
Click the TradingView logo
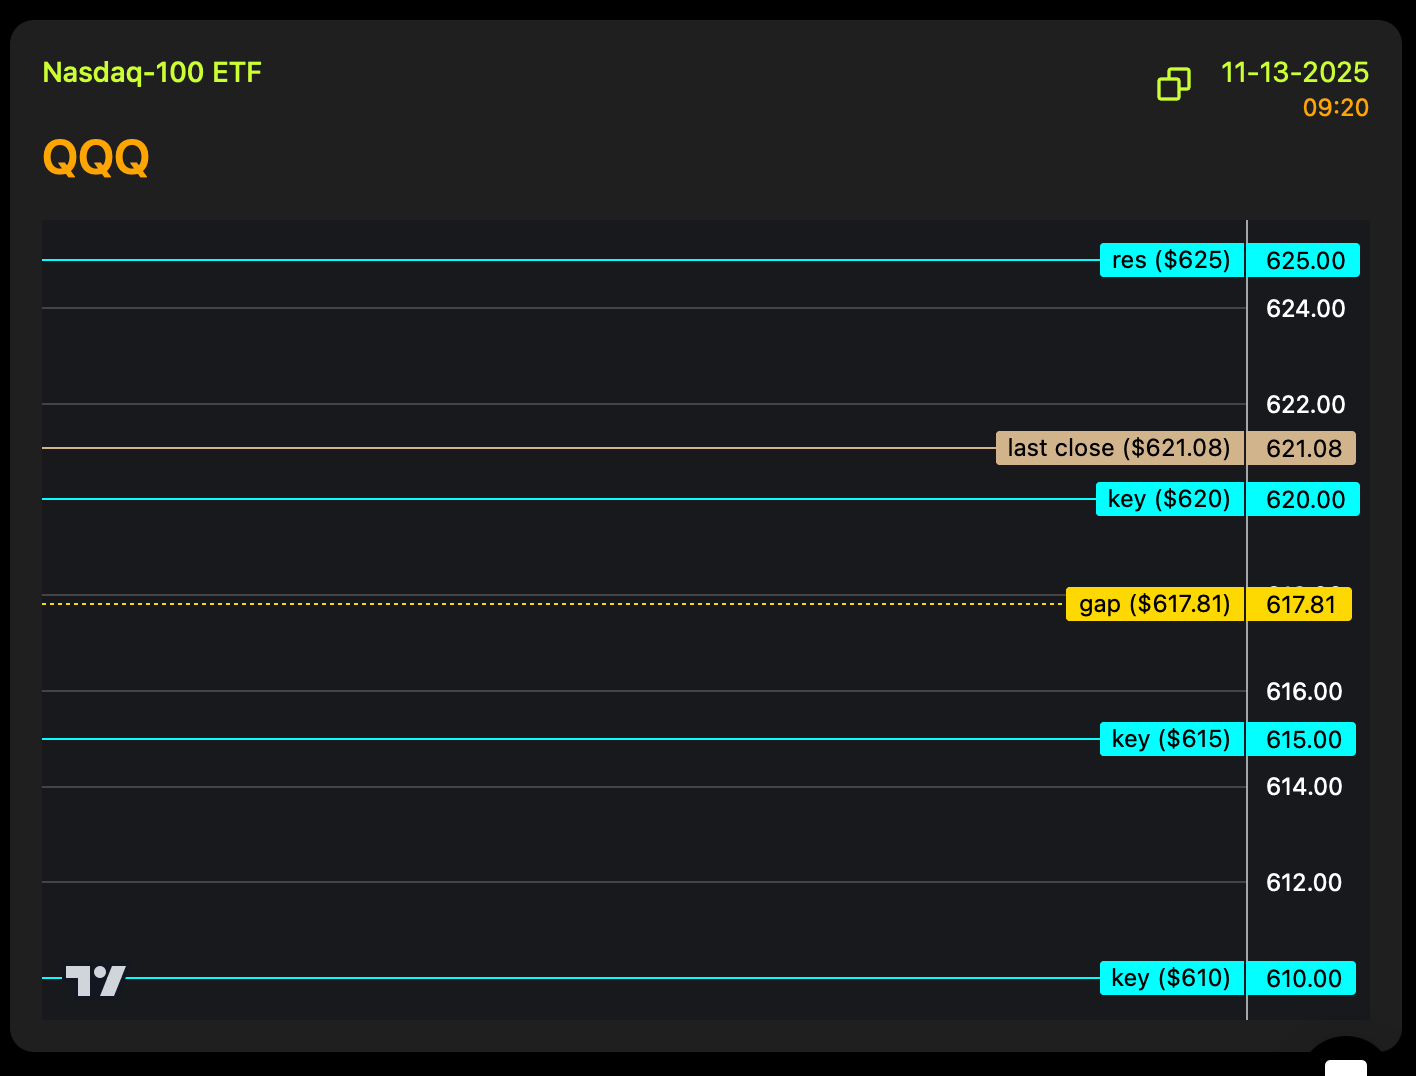[x=96, y=980]
